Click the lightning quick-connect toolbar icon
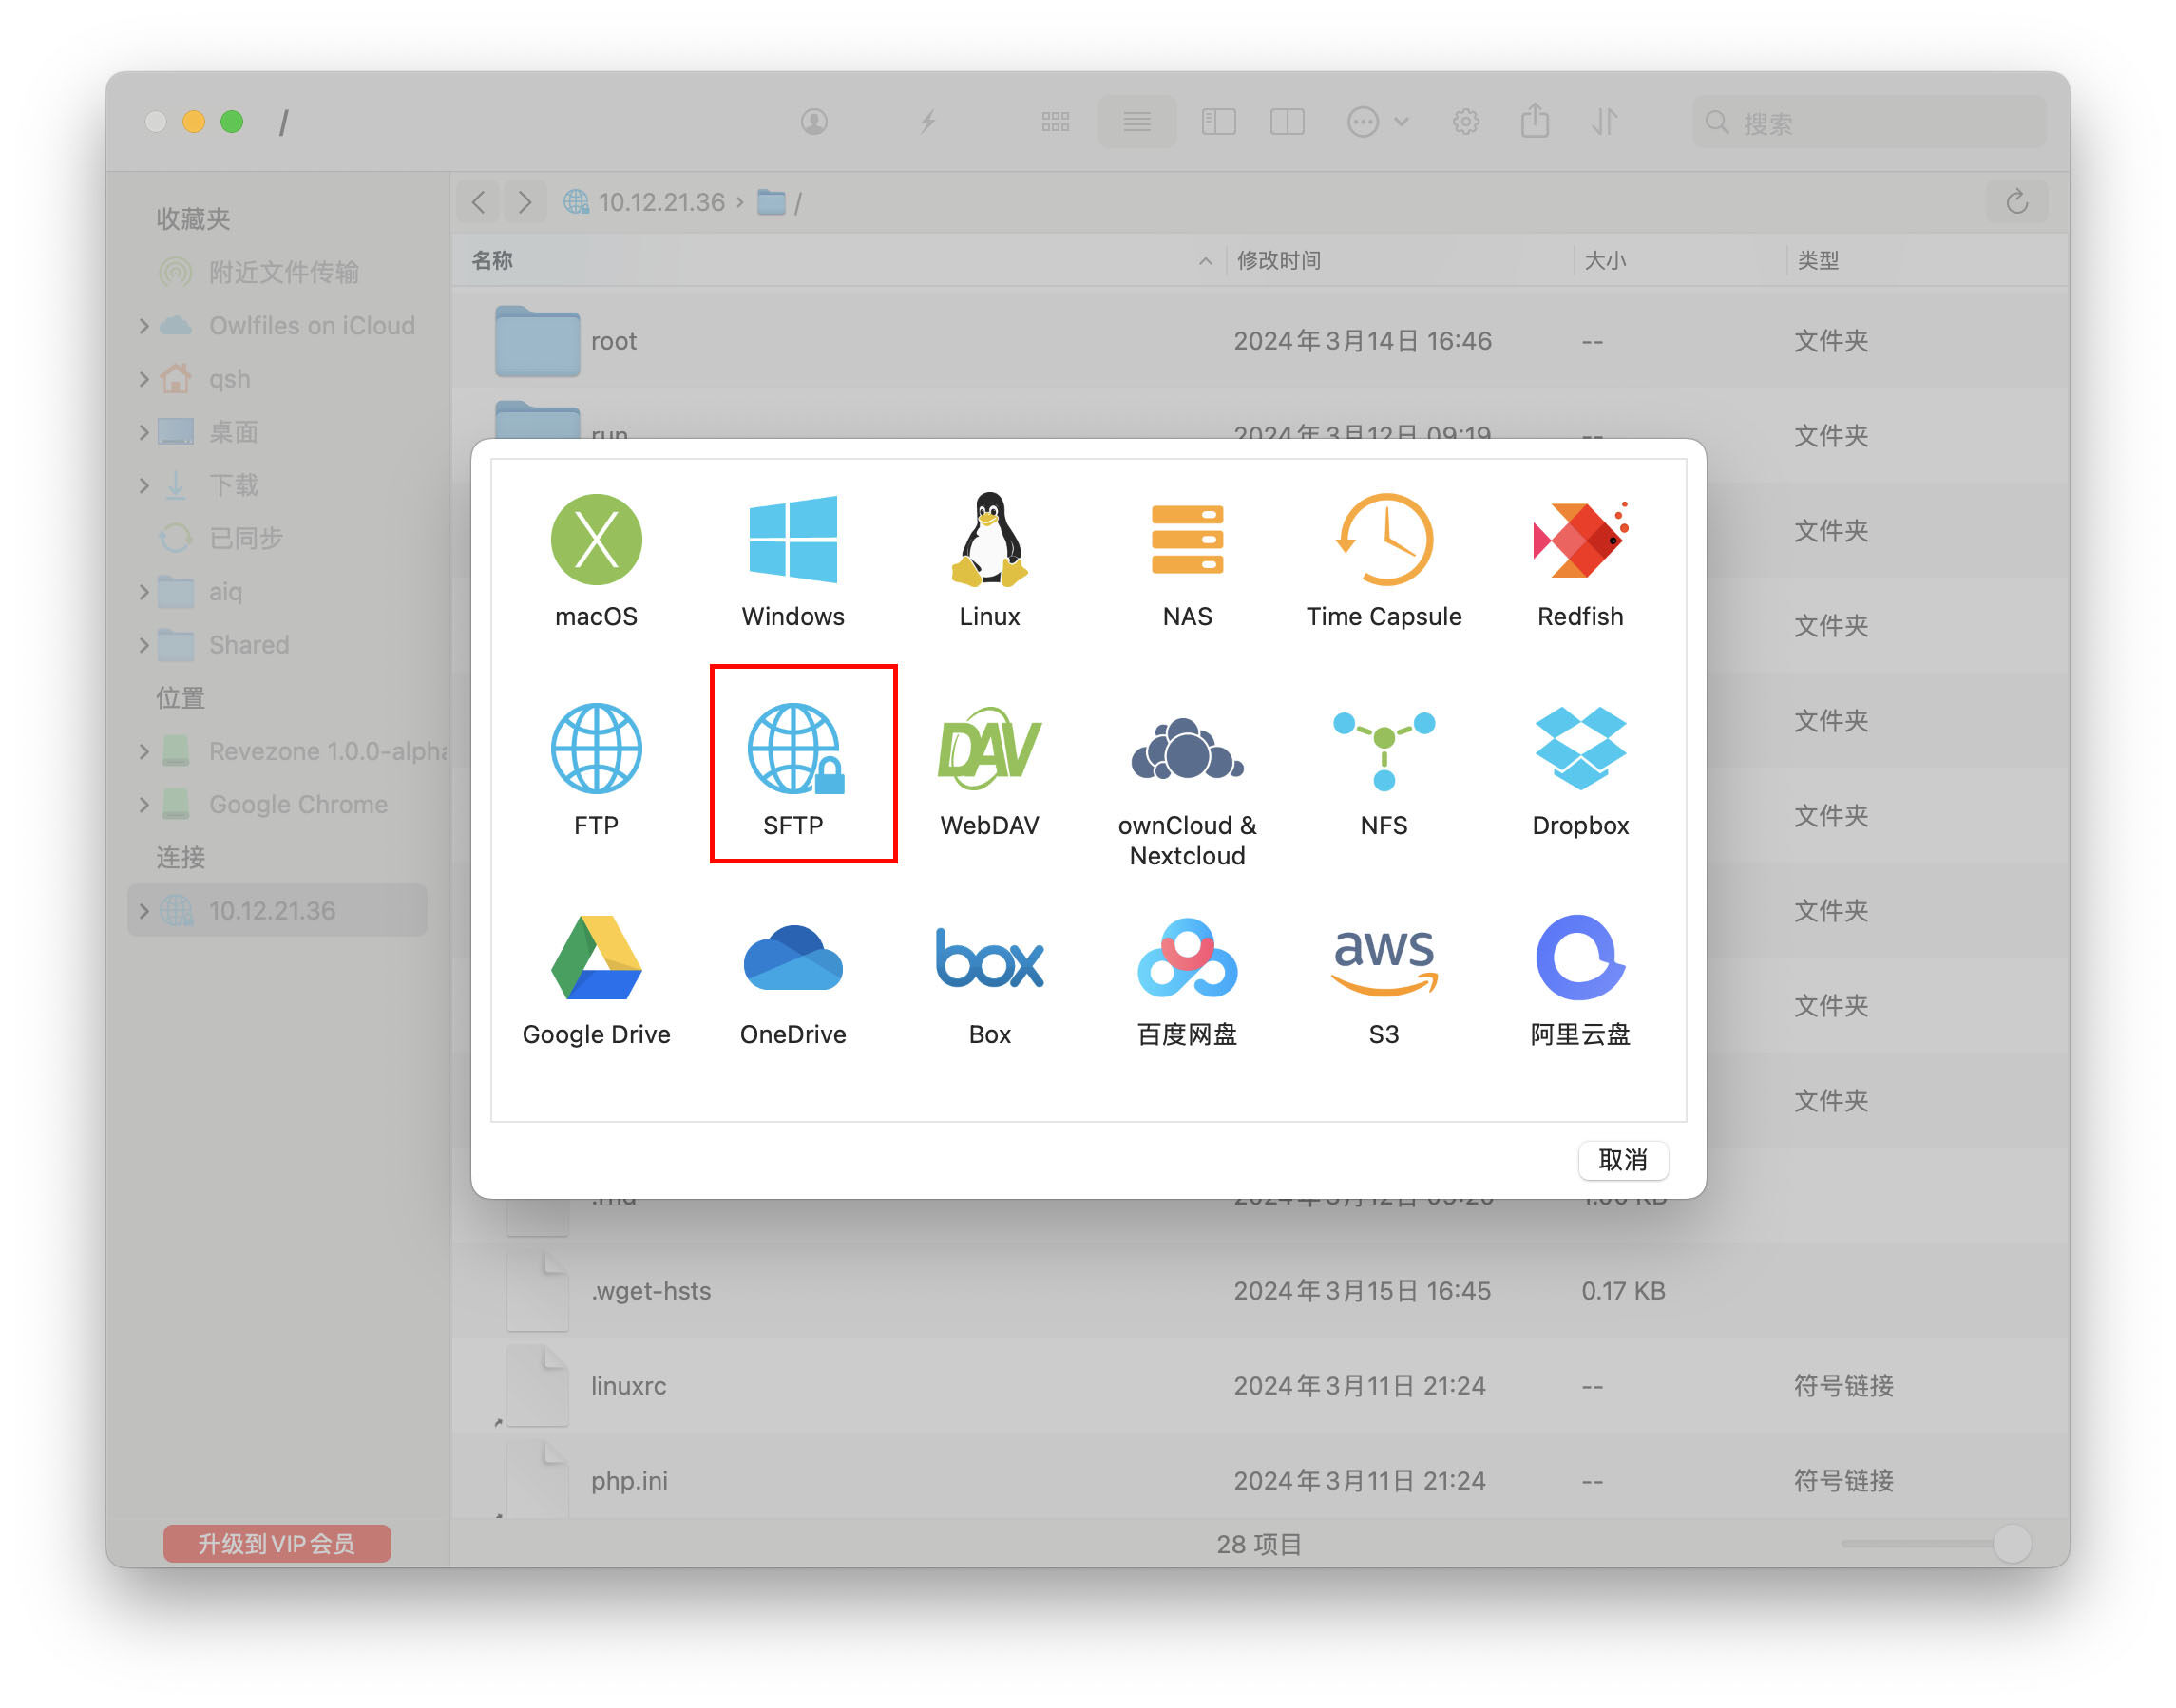2176x1708 pixels. [x=928, y=122]
